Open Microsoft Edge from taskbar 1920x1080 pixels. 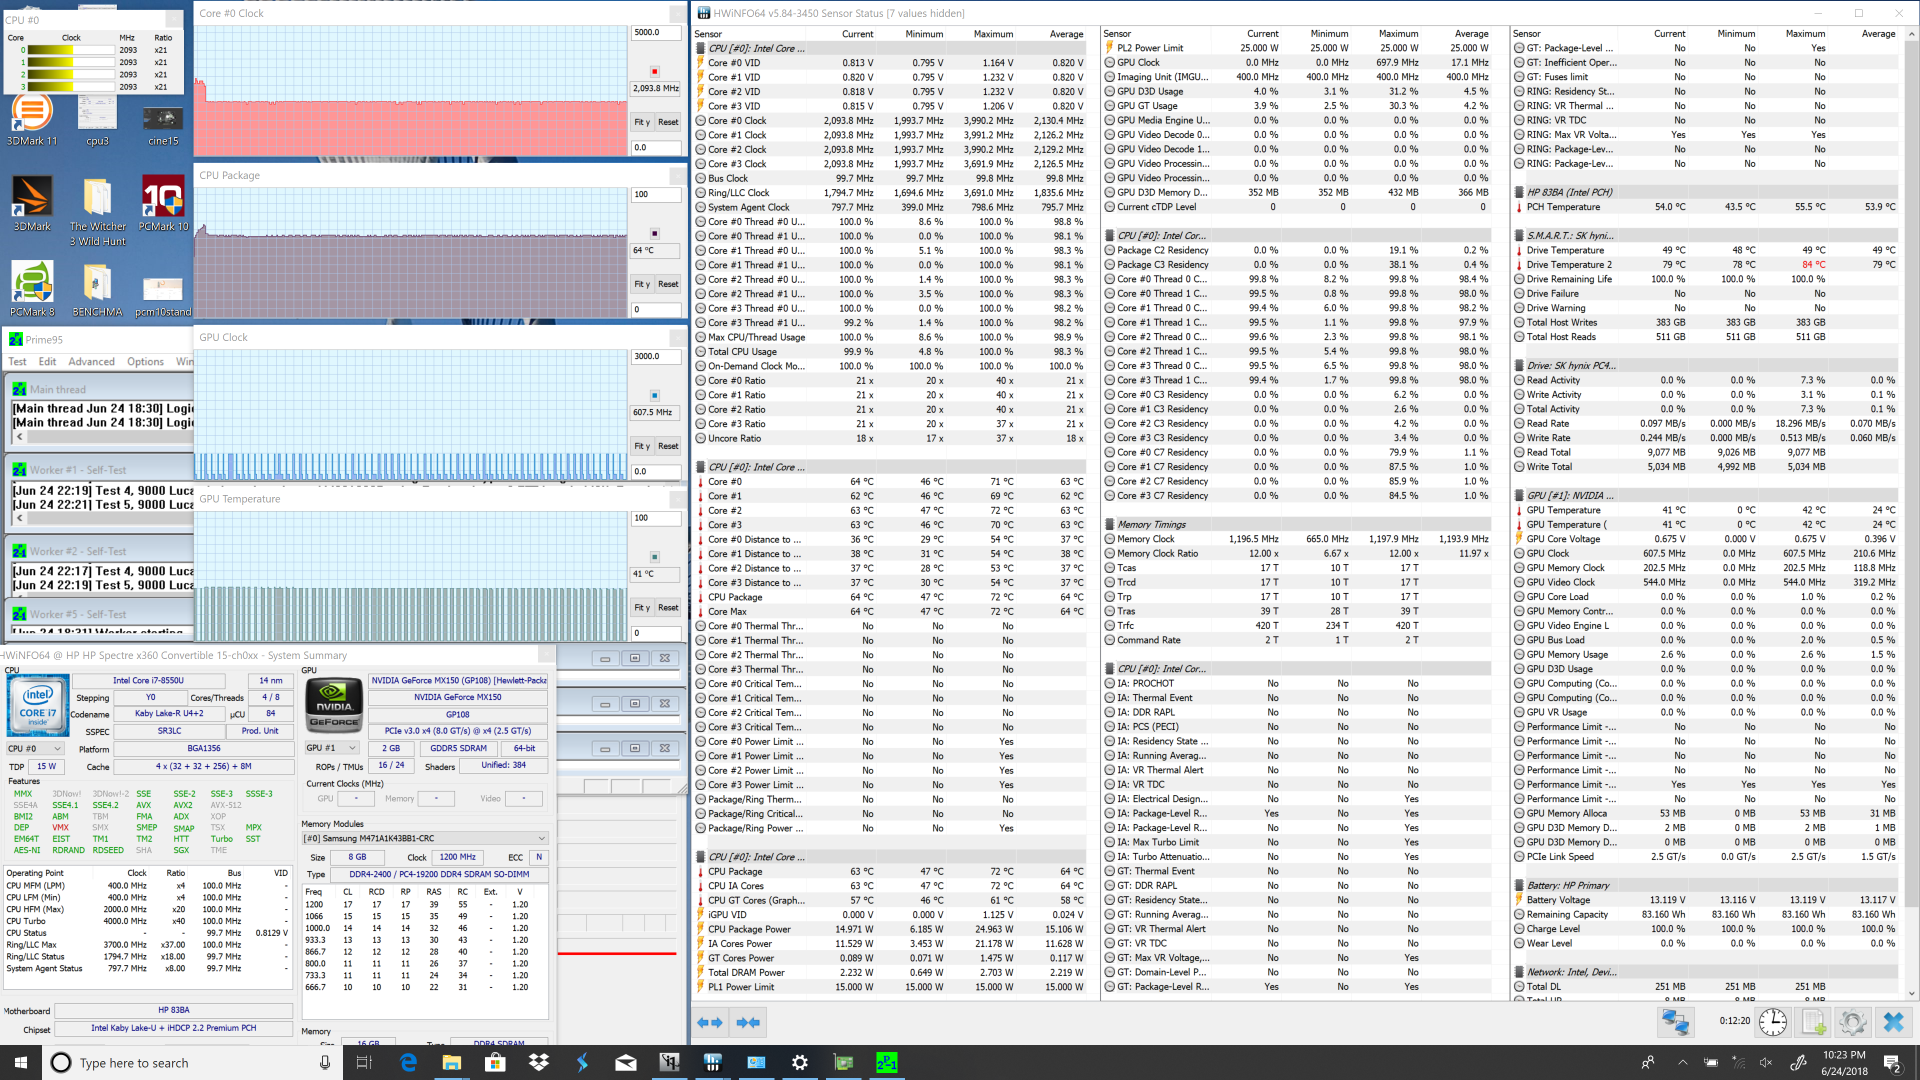pyautogui.click(x=408, y=1062)
